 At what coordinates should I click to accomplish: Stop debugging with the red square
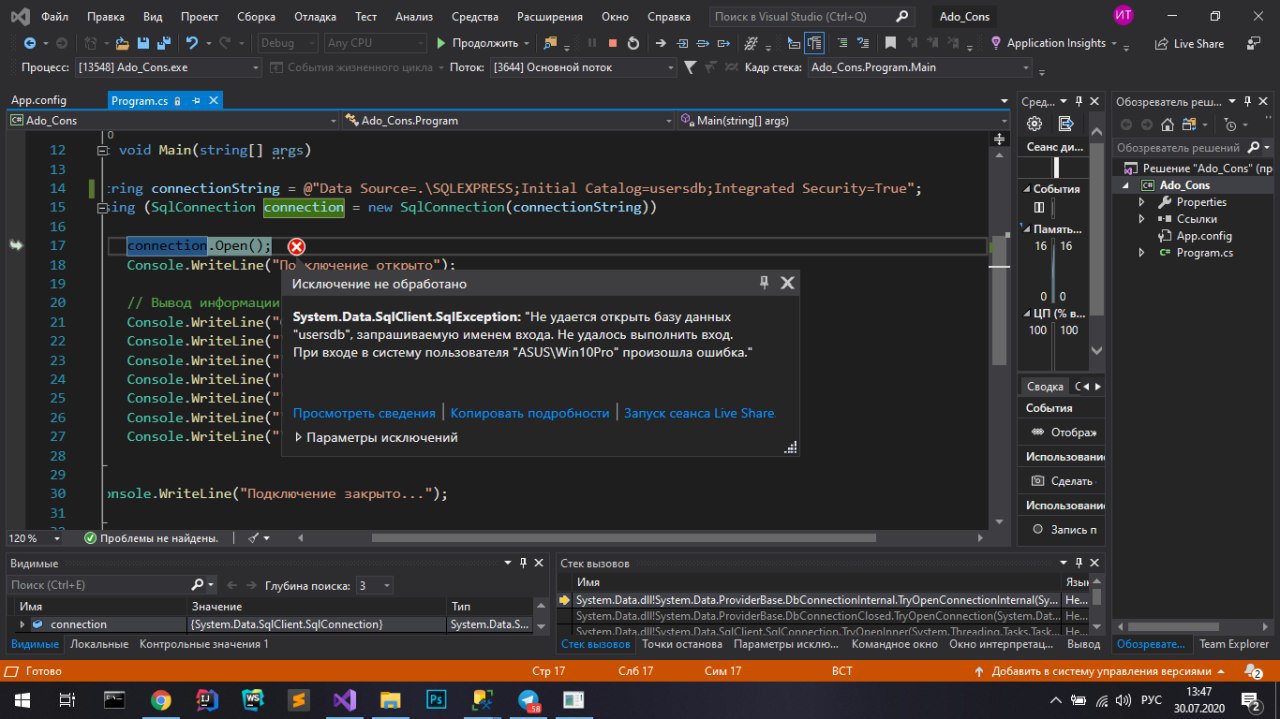coord(612,43)
